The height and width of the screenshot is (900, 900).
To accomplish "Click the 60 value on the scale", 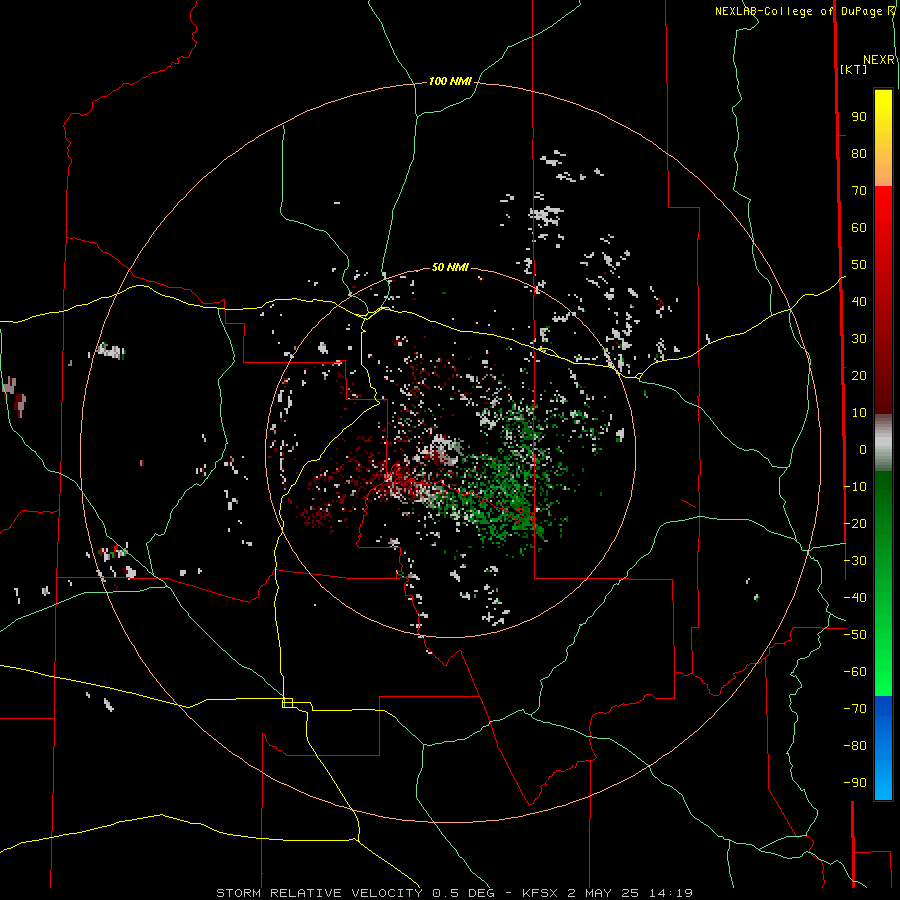I will coord(859,228).
